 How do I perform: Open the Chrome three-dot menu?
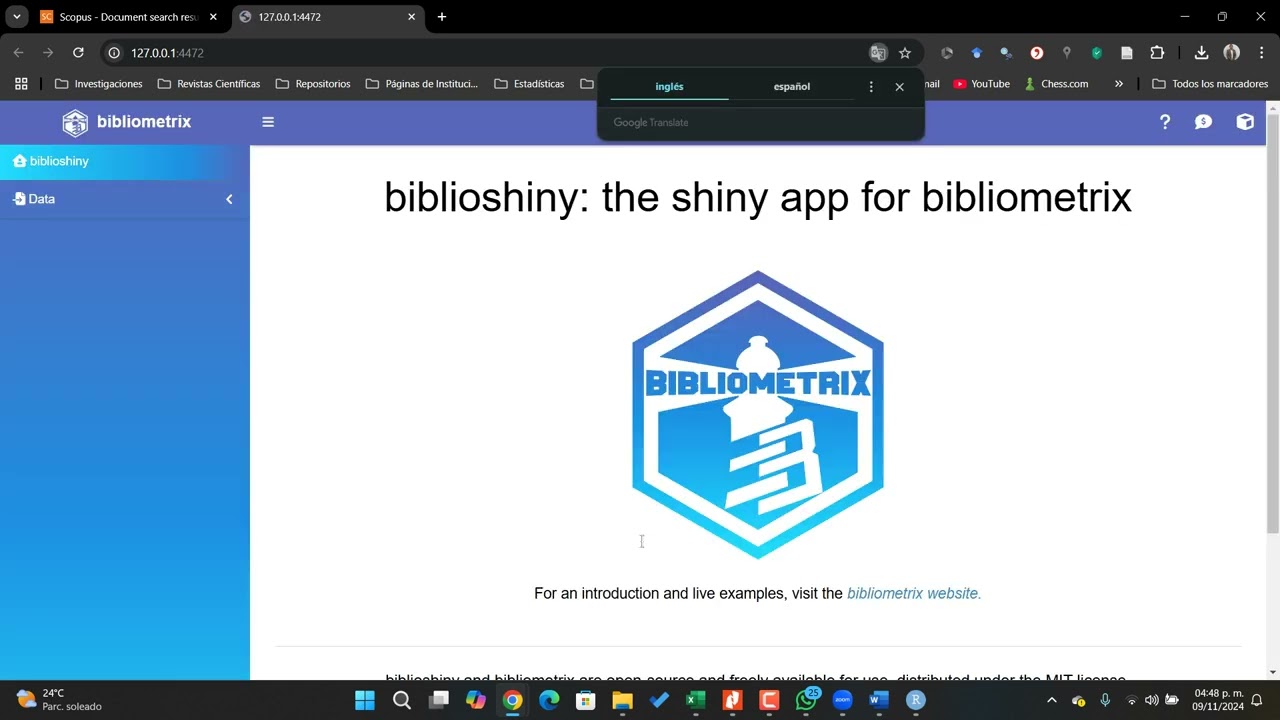coord(1260,53)
